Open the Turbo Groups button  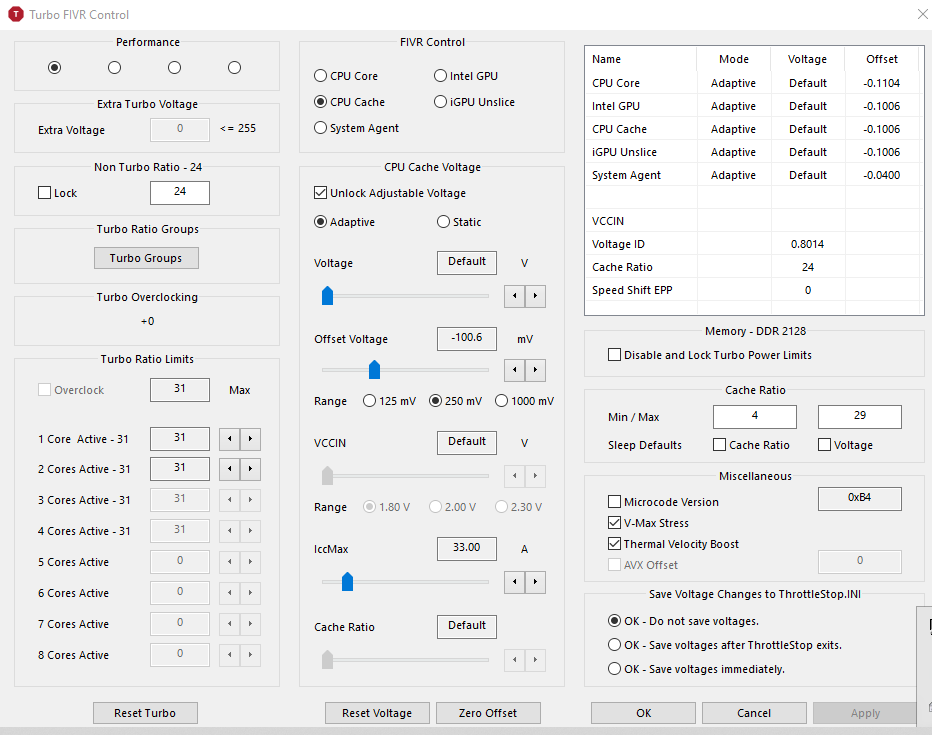146,258
